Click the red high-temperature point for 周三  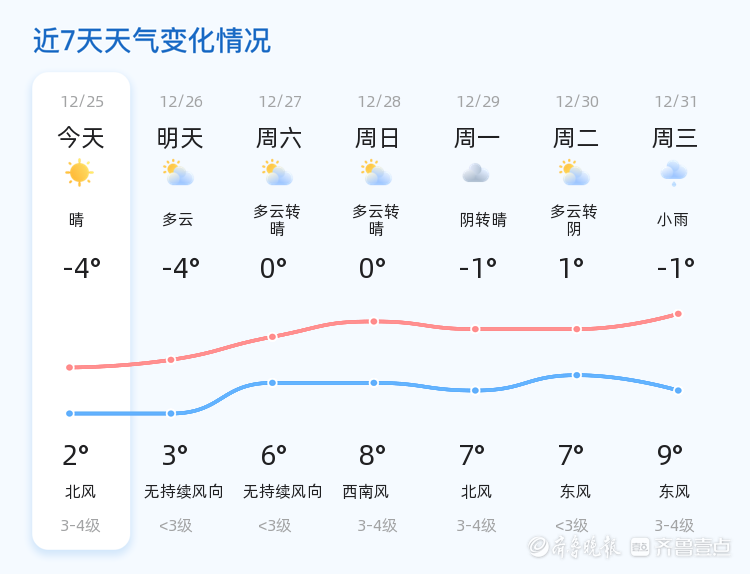(678, 314)
